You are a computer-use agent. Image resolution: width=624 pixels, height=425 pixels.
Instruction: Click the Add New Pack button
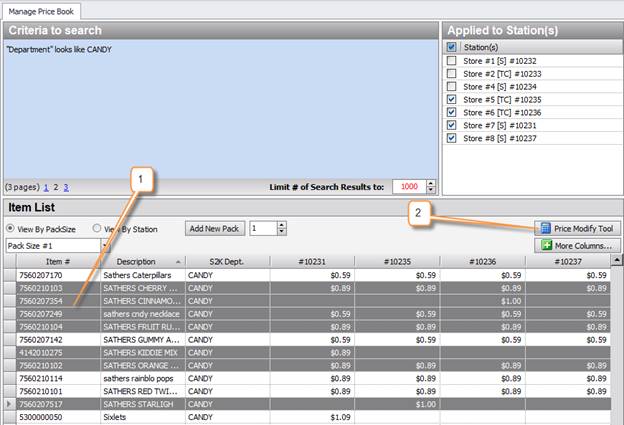tap(215, 228)
